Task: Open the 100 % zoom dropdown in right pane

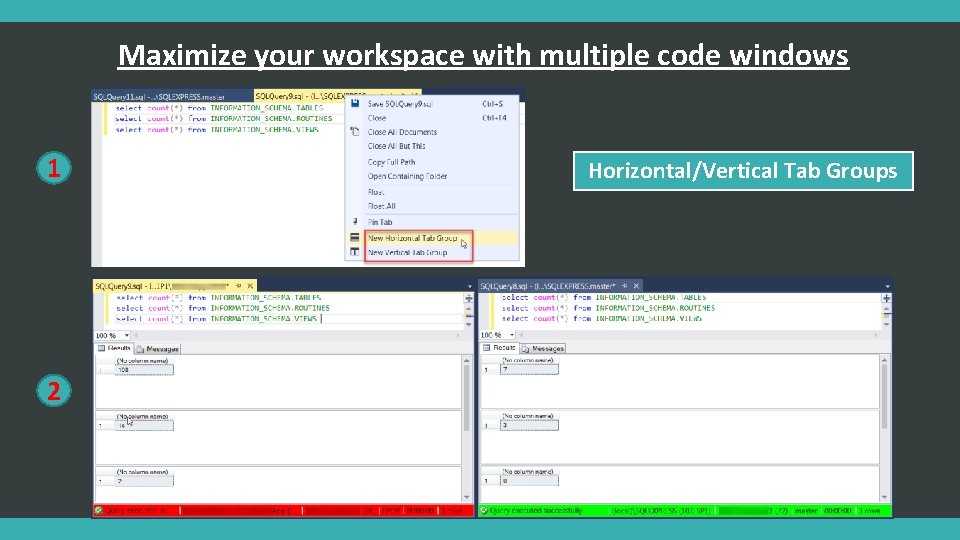Action: (512, 335)
